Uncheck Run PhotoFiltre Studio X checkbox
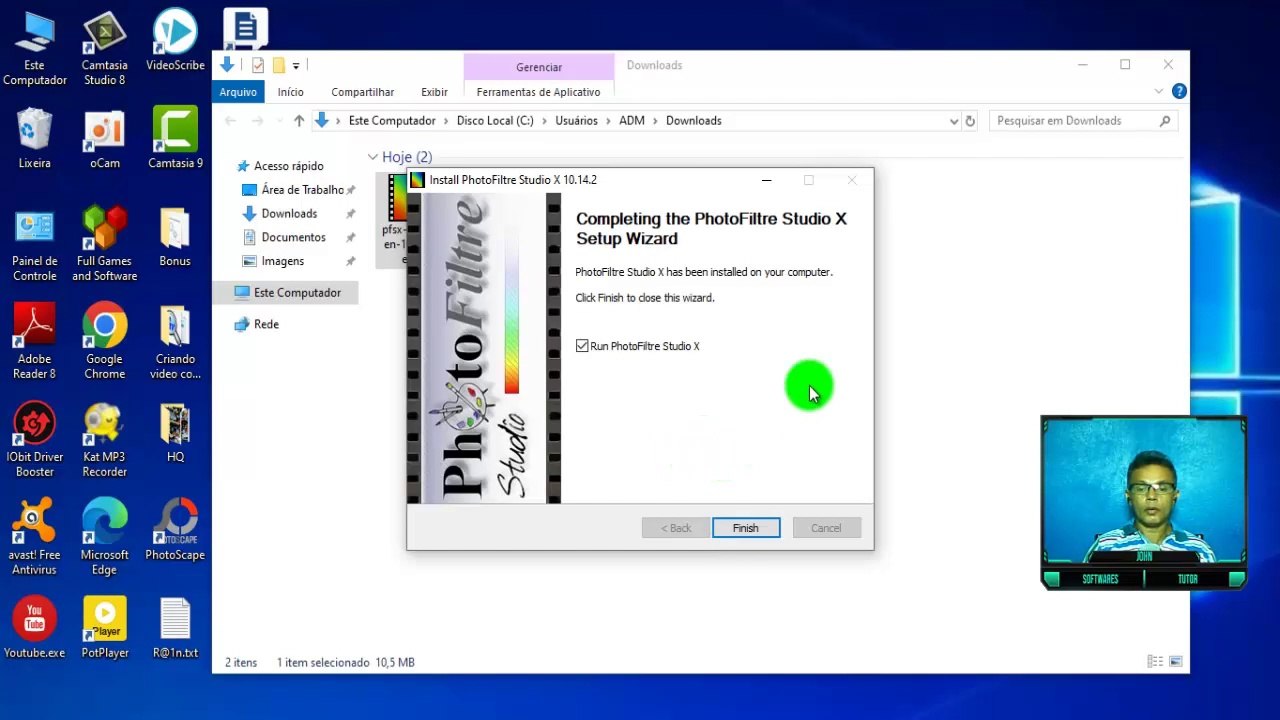 tap(582, 346)
